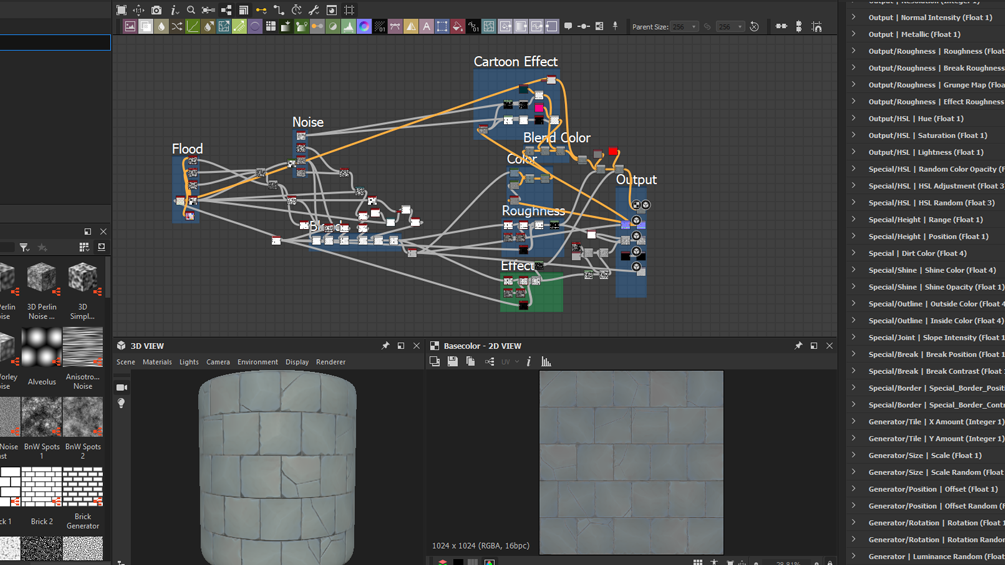The width and height of the screenshot is (1005, 565).
Task: Open the Materials menu in 3D view
Action: 157,362
